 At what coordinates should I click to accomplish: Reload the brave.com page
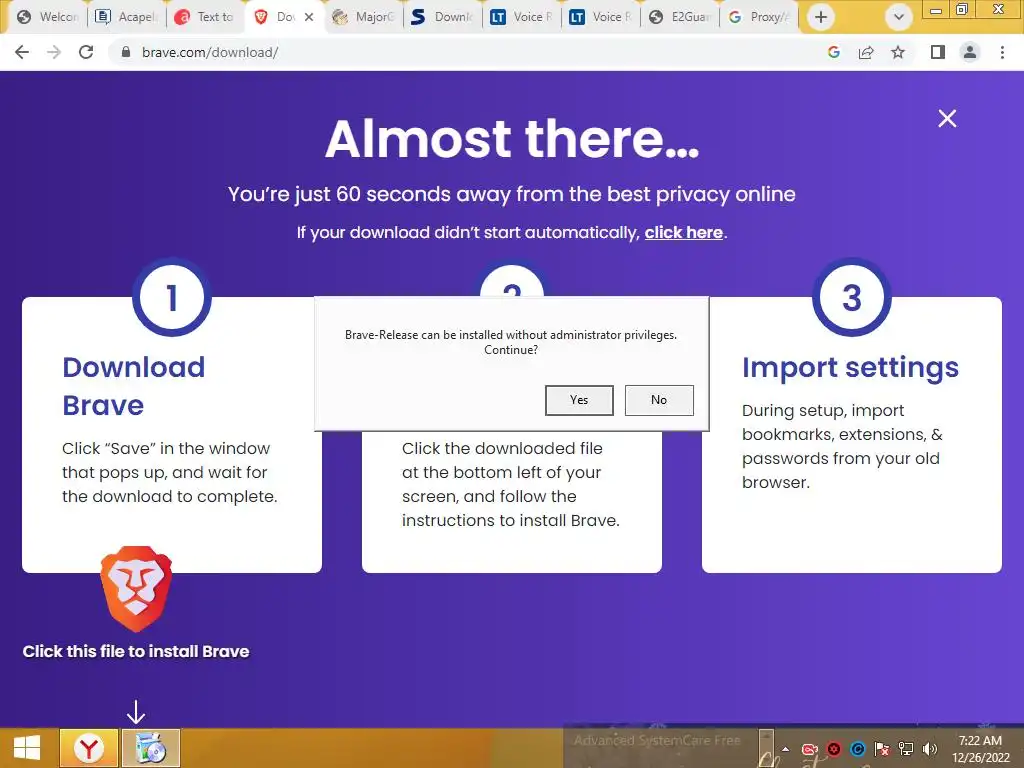click(x=86, y=52)
